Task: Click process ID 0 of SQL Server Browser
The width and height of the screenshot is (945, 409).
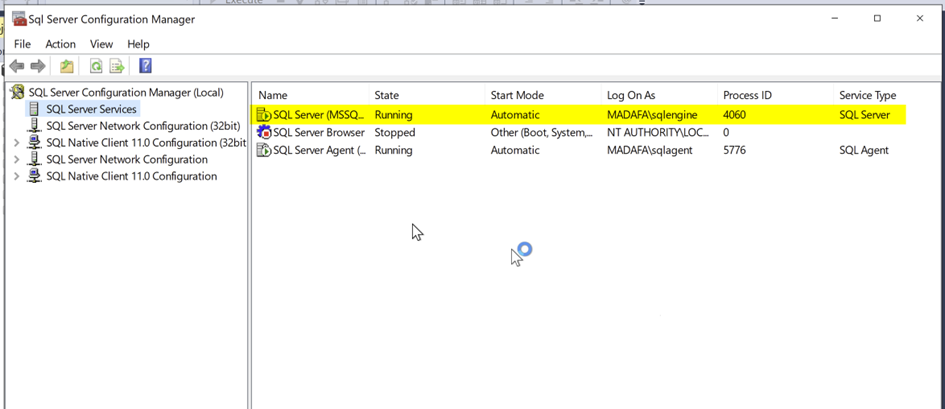Action: 726,133
